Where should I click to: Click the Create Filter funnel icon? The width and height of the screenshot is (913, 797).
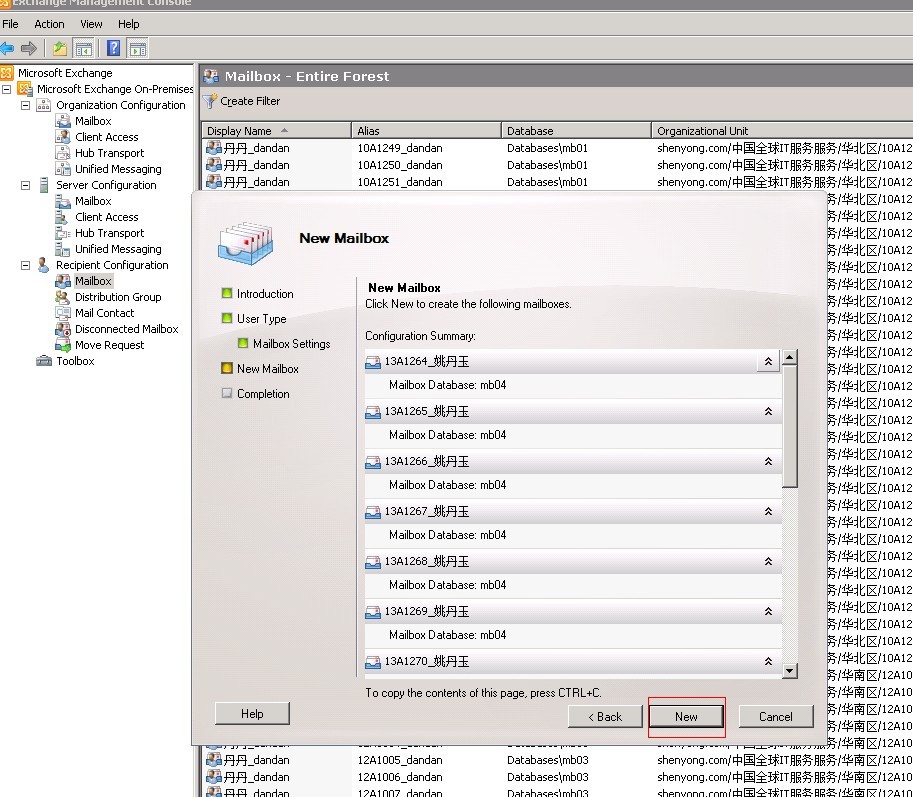(x=210, y=101)
